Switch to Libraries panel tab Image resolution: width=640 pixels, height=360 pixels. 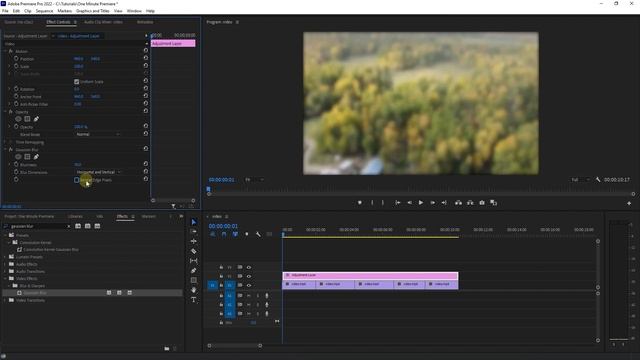click(x=75, y=216)
